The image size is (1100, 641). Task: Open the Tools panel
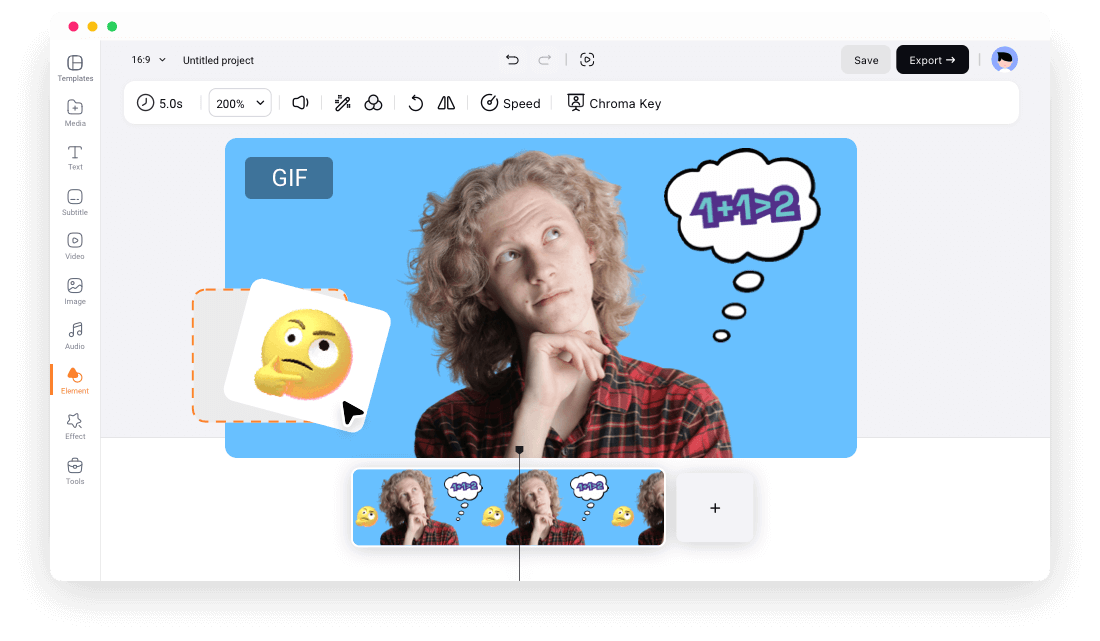[75, 471]
